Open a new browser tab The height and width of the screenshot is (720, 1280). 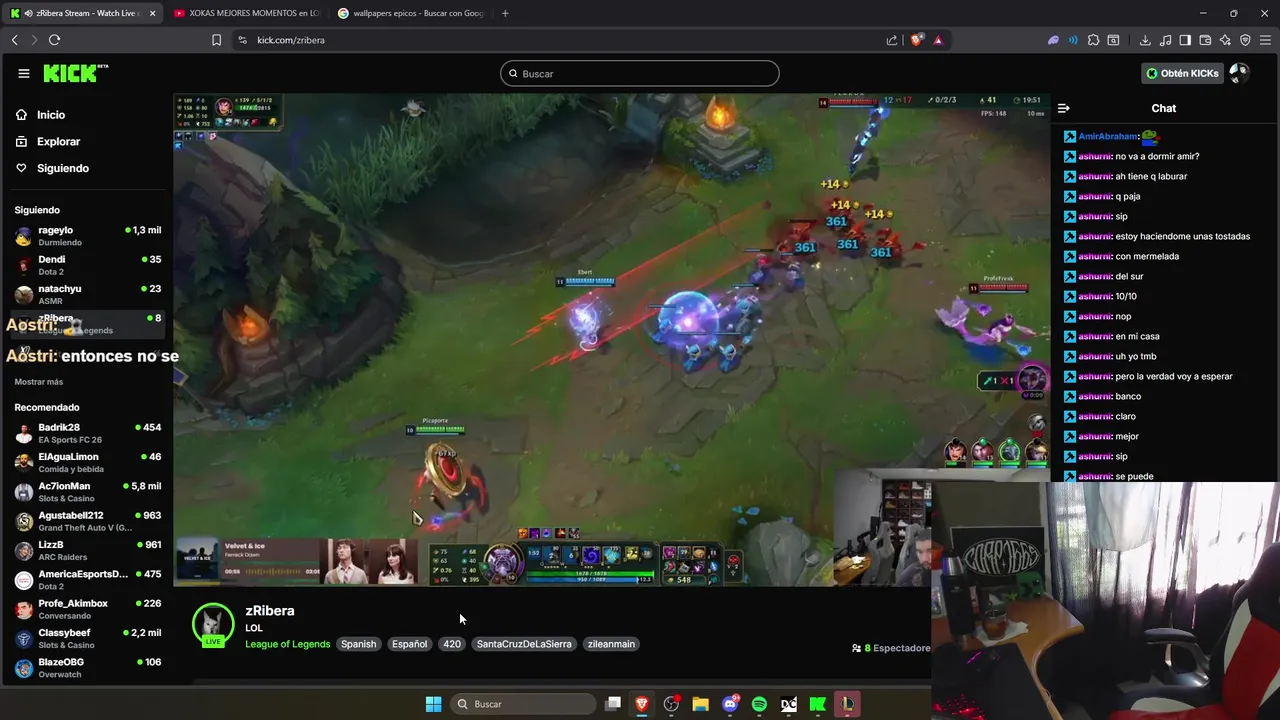(505, 13)
